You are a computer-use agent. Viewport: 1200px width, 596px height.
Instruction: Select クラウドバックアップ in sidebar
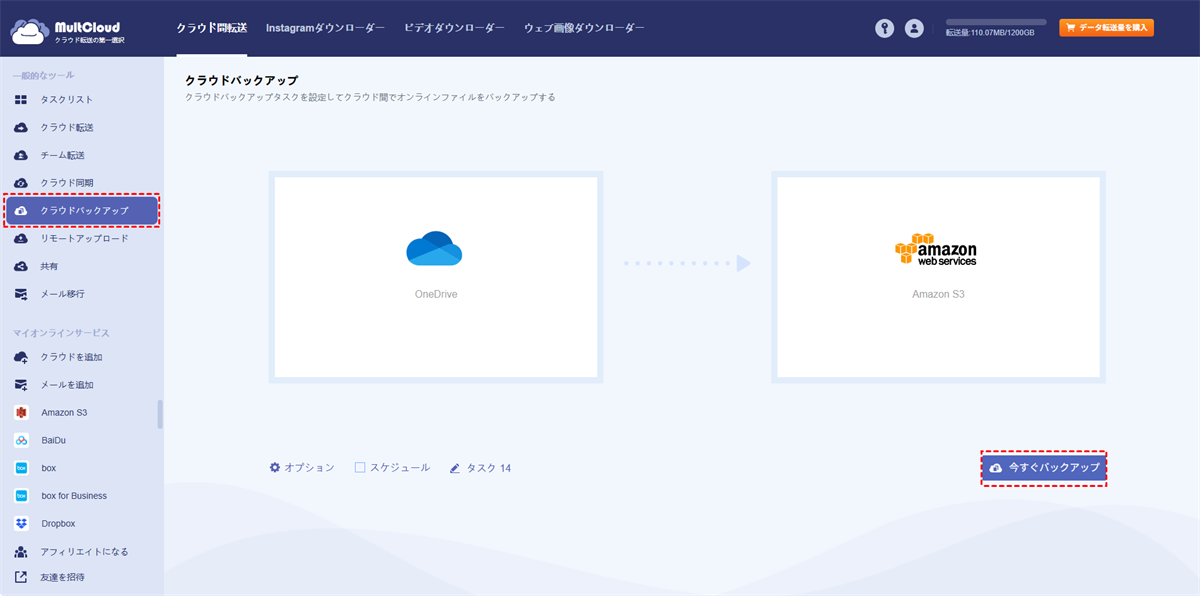point(82,211)
